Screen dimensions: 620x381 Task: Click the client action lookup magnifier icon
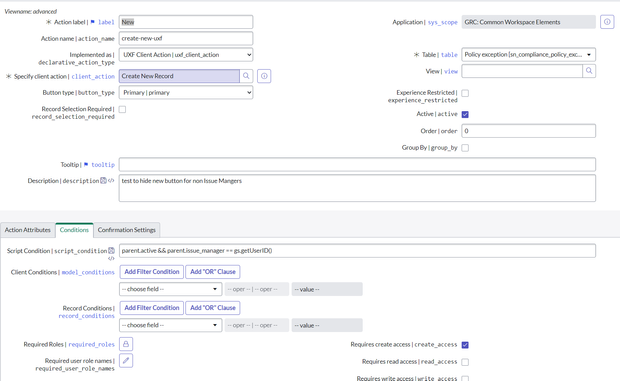click(x=246, y=76)
